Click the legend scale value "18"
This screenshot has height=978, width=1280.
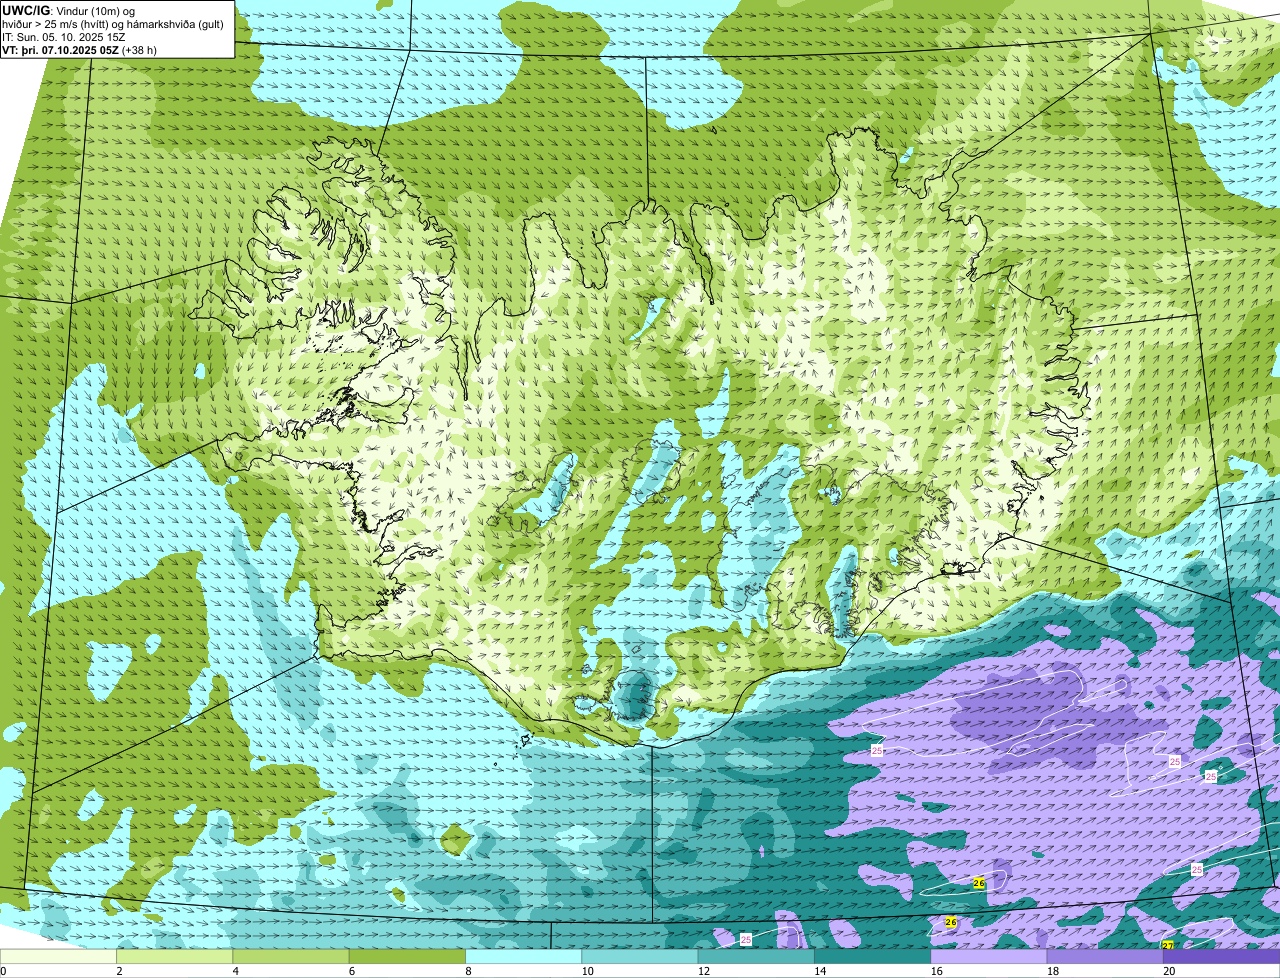click(x=1052, y=971)
